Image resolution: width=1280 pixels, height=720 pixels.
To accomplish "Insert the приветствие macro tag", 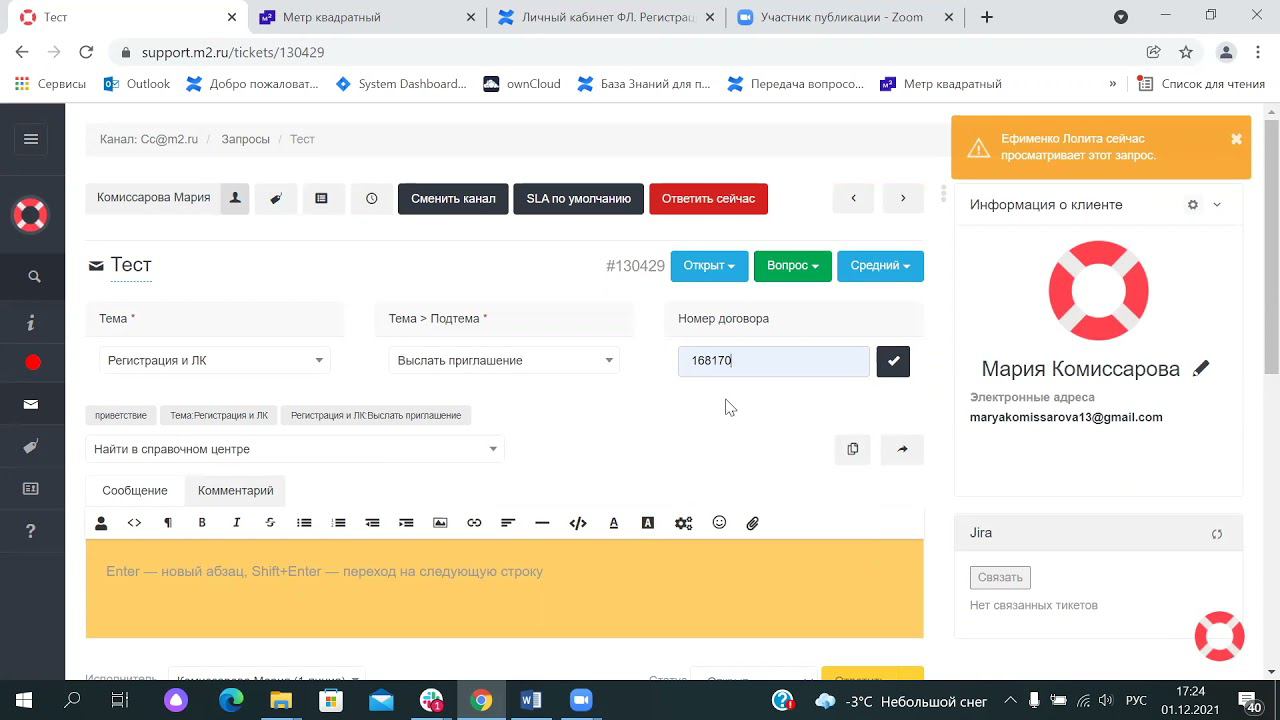I will click(121, 415).
